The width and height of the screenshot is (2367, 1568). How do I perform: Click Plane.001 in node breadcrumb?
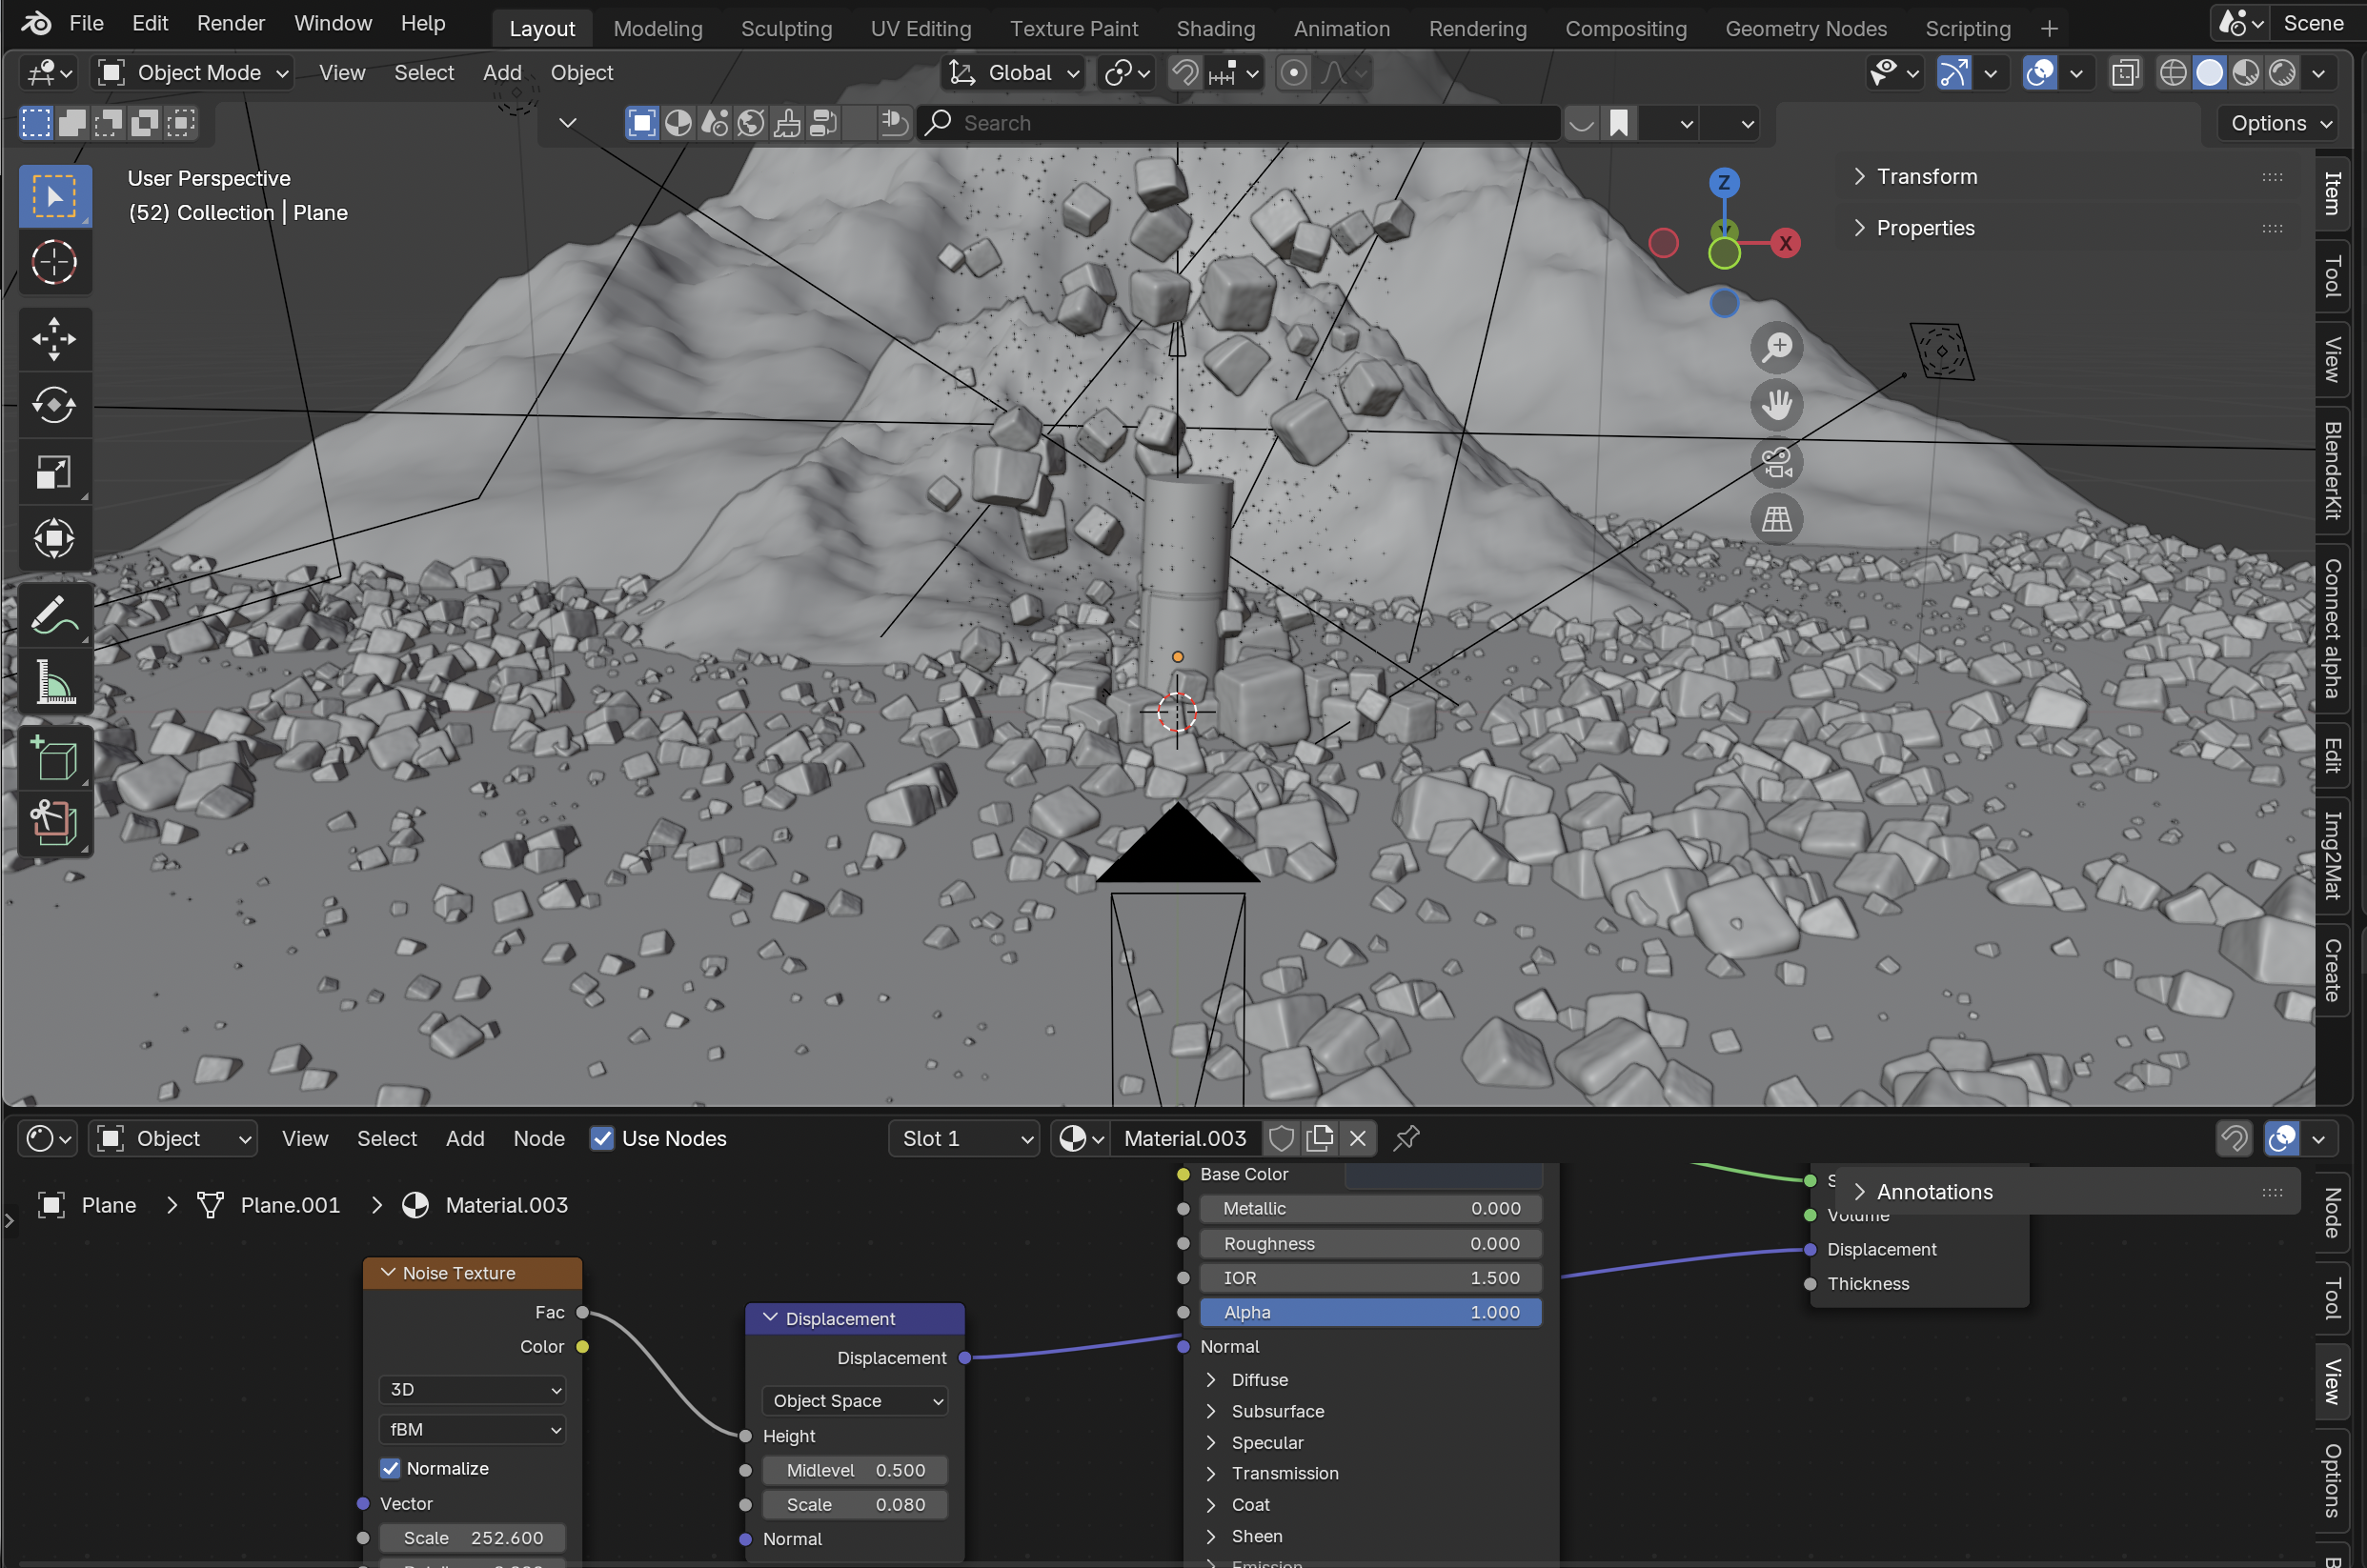(x=290, y=1205)
